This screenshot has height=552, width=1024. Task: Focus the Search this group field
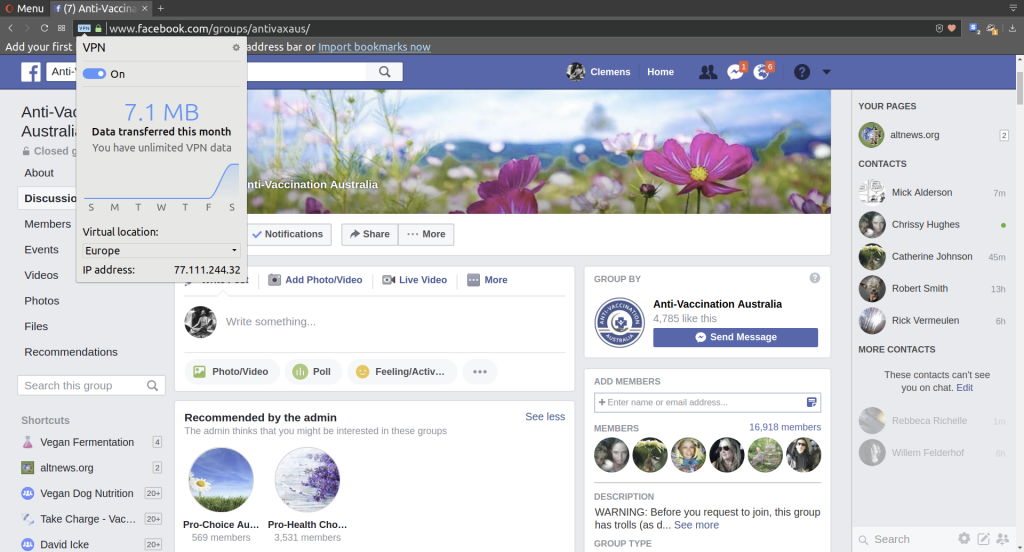91,385
